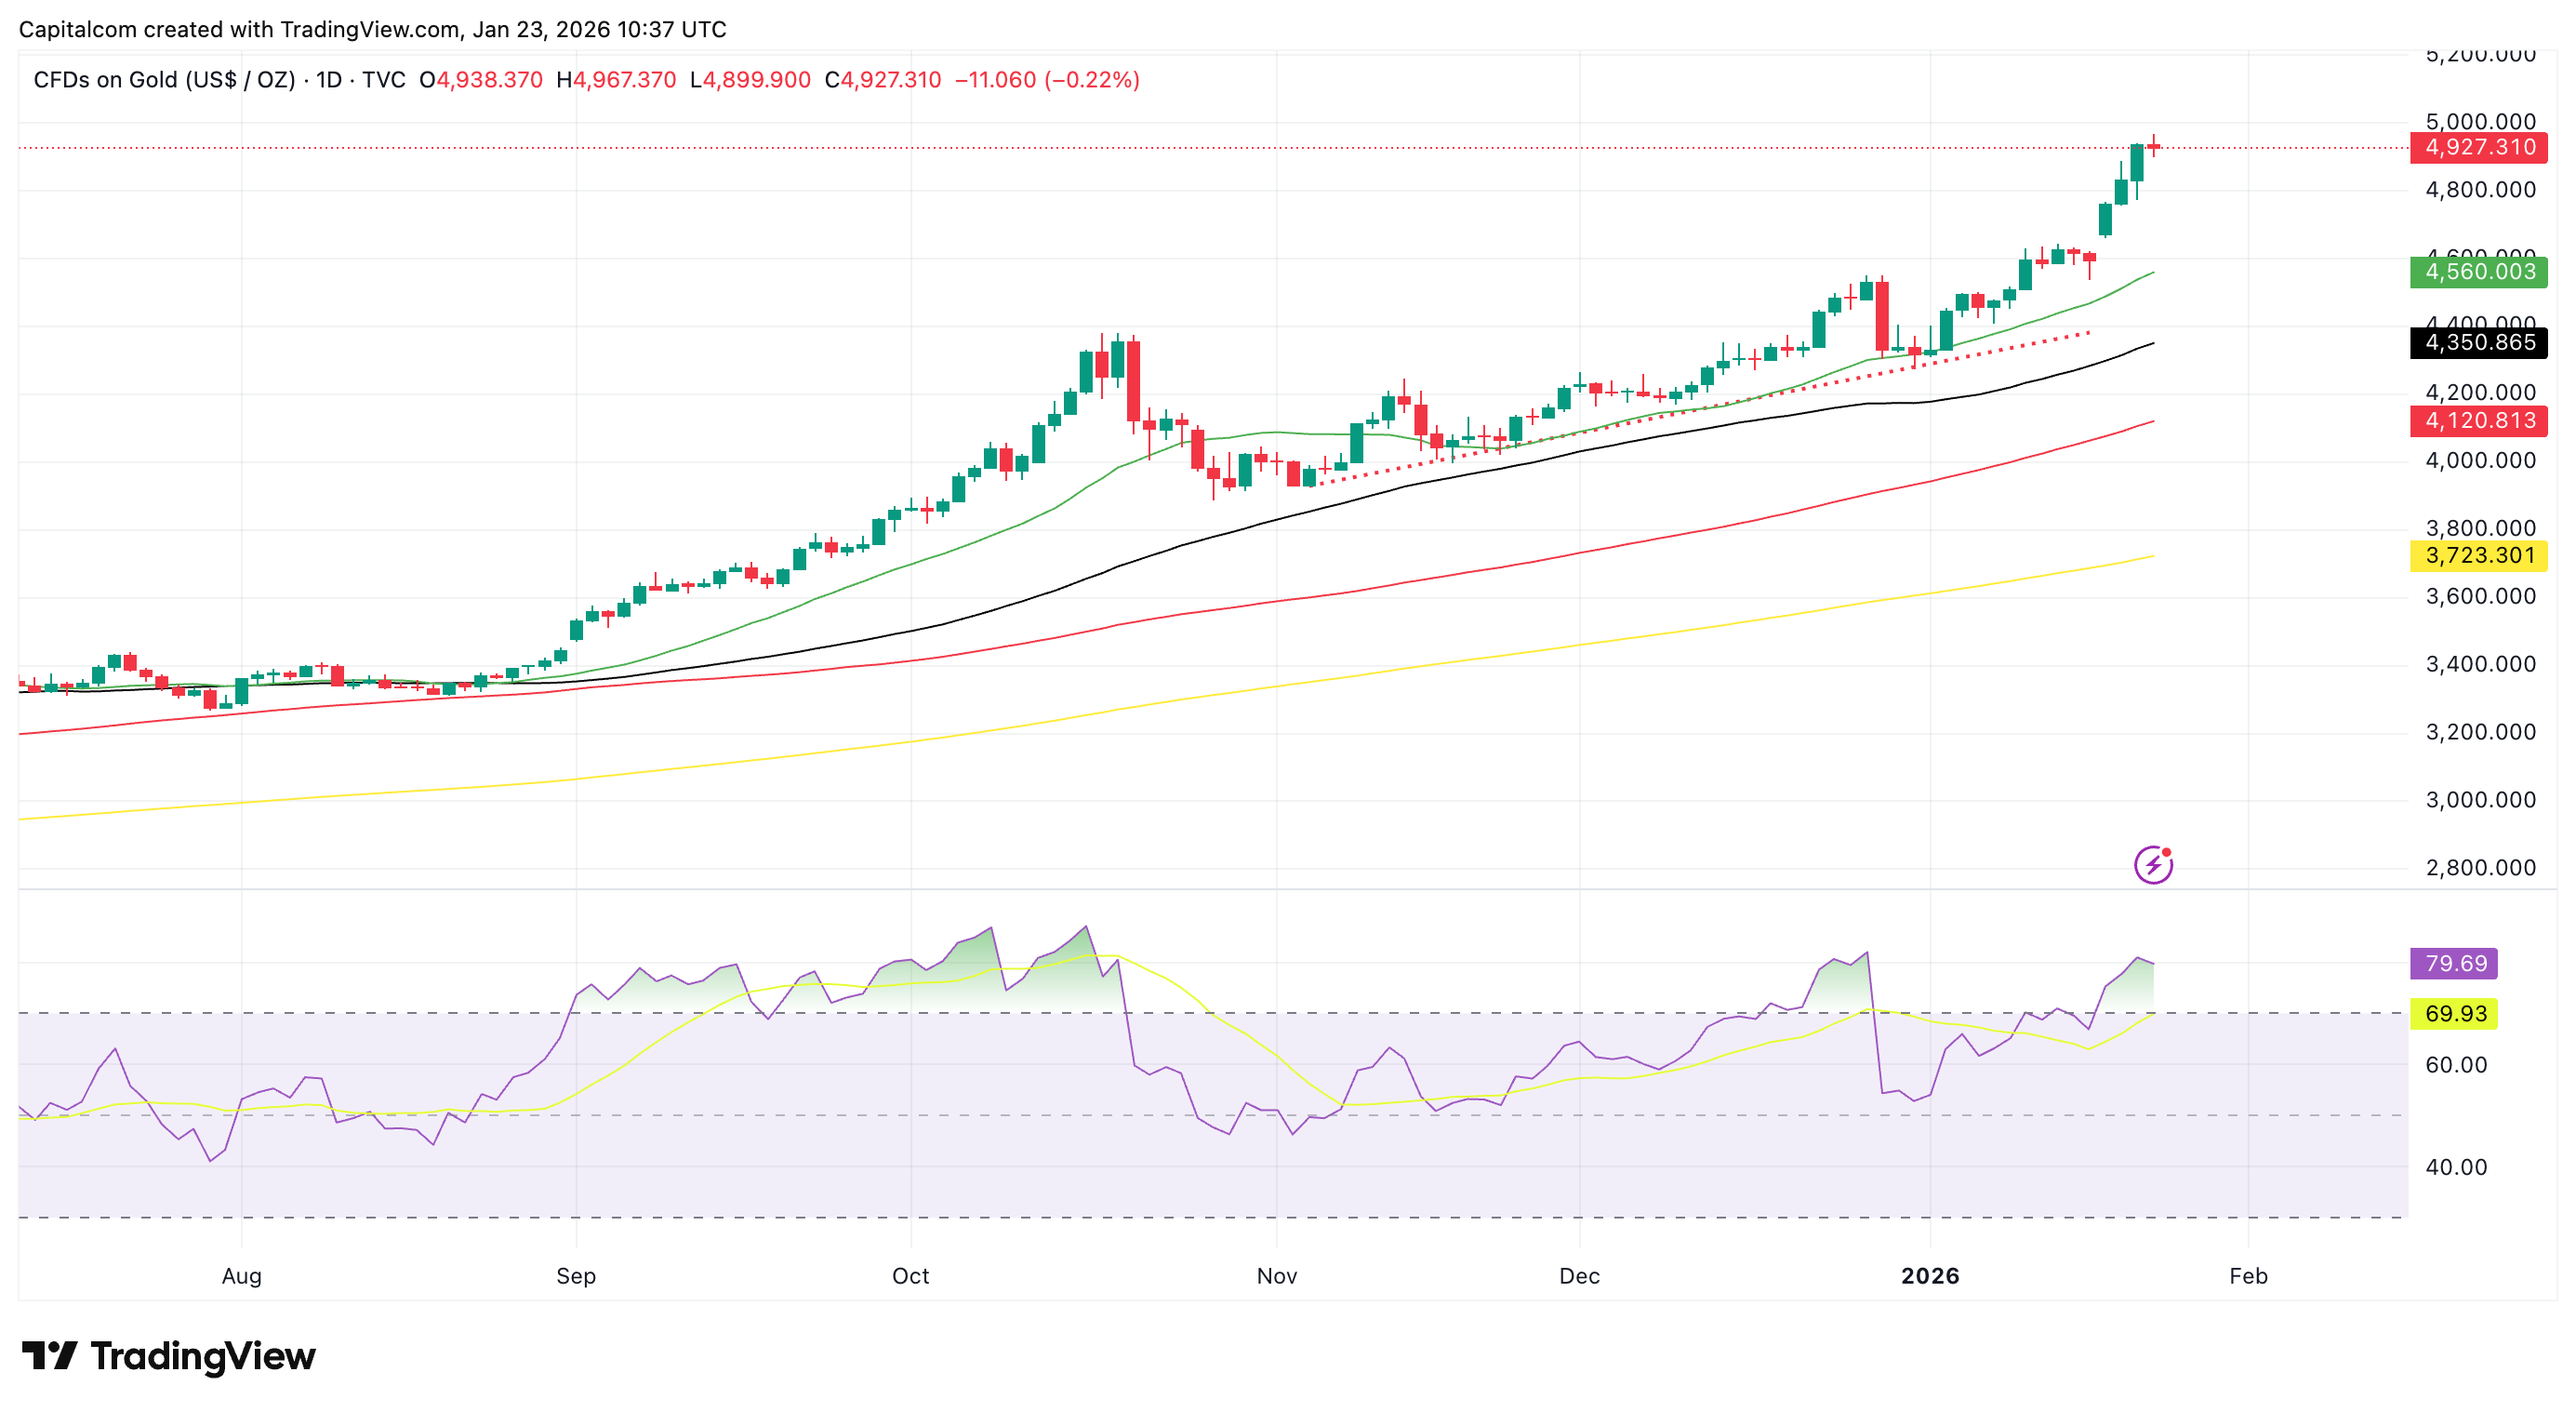Screen dimensions: 2576x1412
Task: Click the Capitalcom TradingView.com caption text
Action: pos(372,29)
